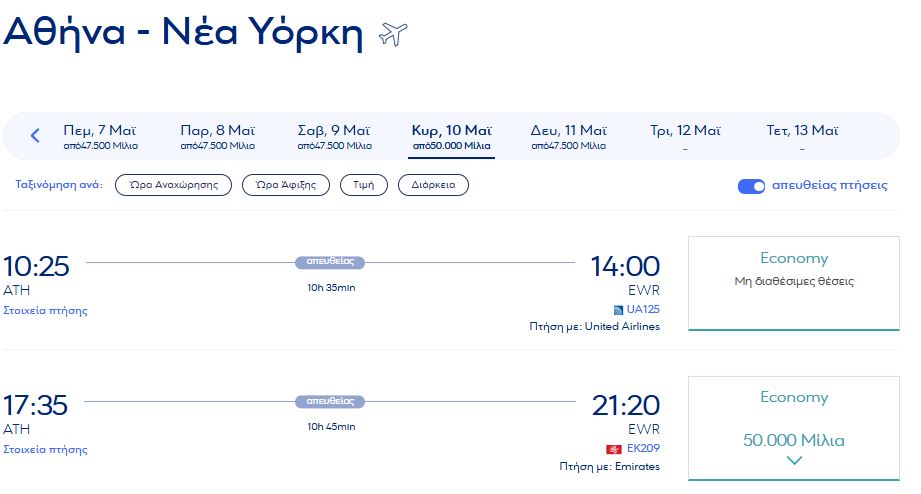Viewport: 921px width, 494px height.
Task: Open Στοιχεία πτήσης for the 17:35 flight
Action: pos(45,449)
